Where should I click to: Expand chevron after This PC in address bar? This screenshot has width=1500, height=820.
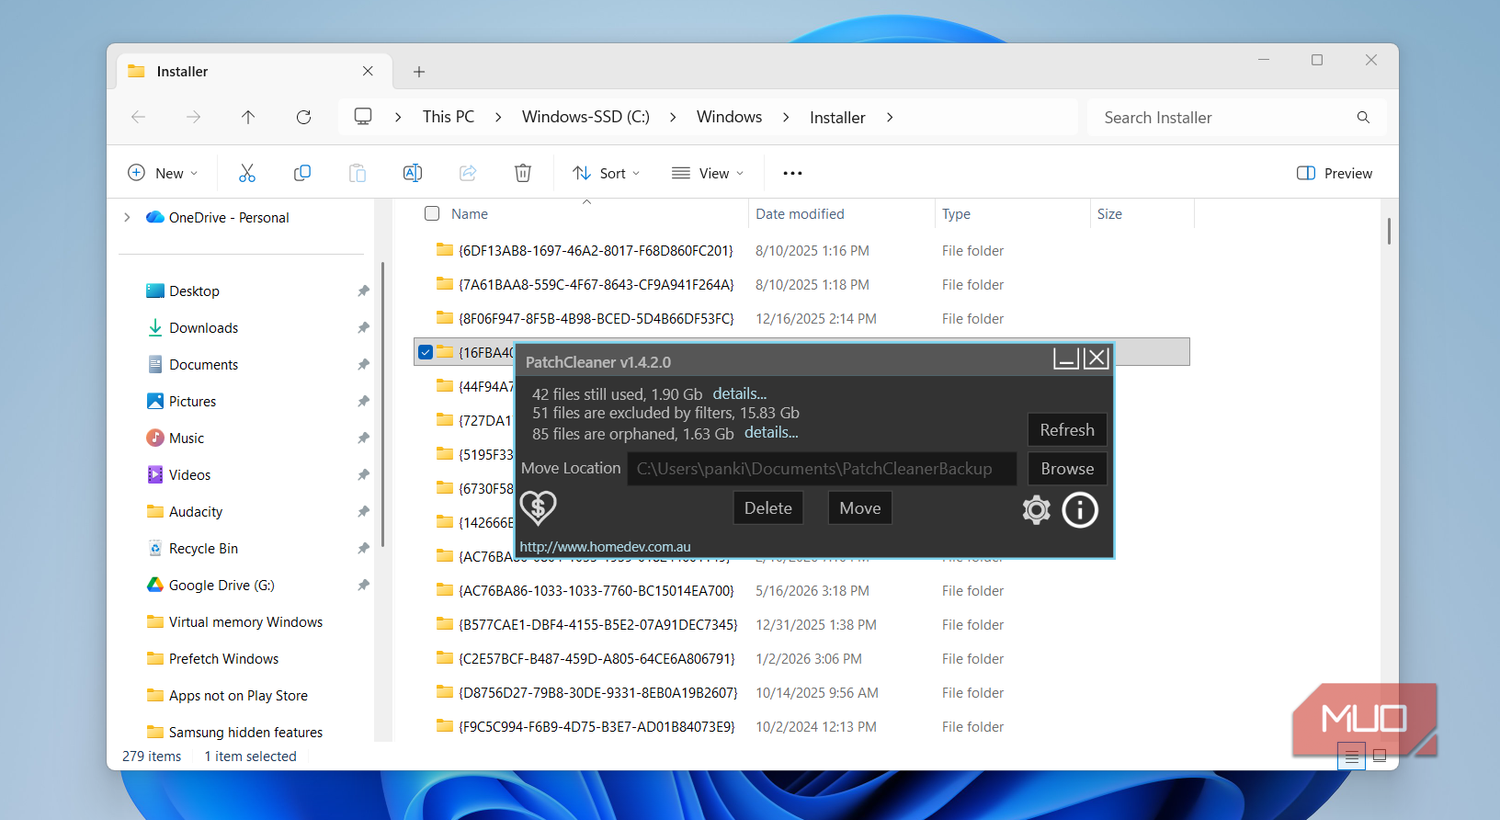498,117
